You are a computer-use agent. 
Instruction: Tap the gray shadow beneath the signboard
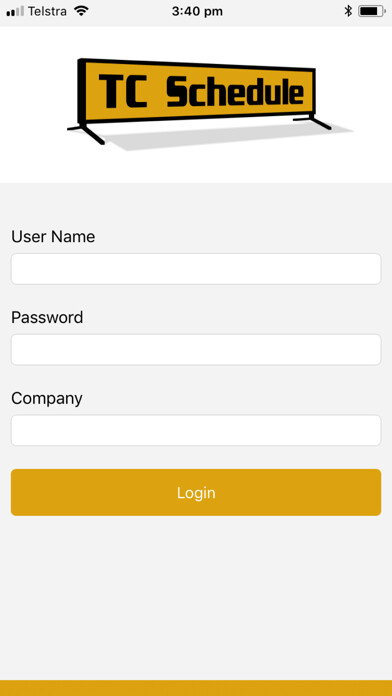[x=222, y=137]
